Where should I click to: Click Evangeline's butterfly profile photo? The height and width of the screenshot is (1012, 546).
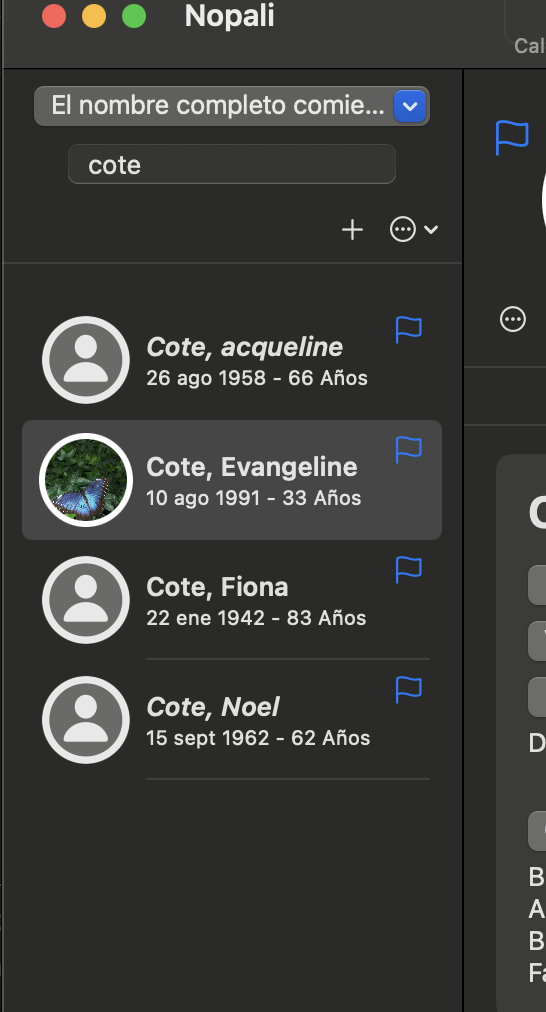[x=86, y=480]
